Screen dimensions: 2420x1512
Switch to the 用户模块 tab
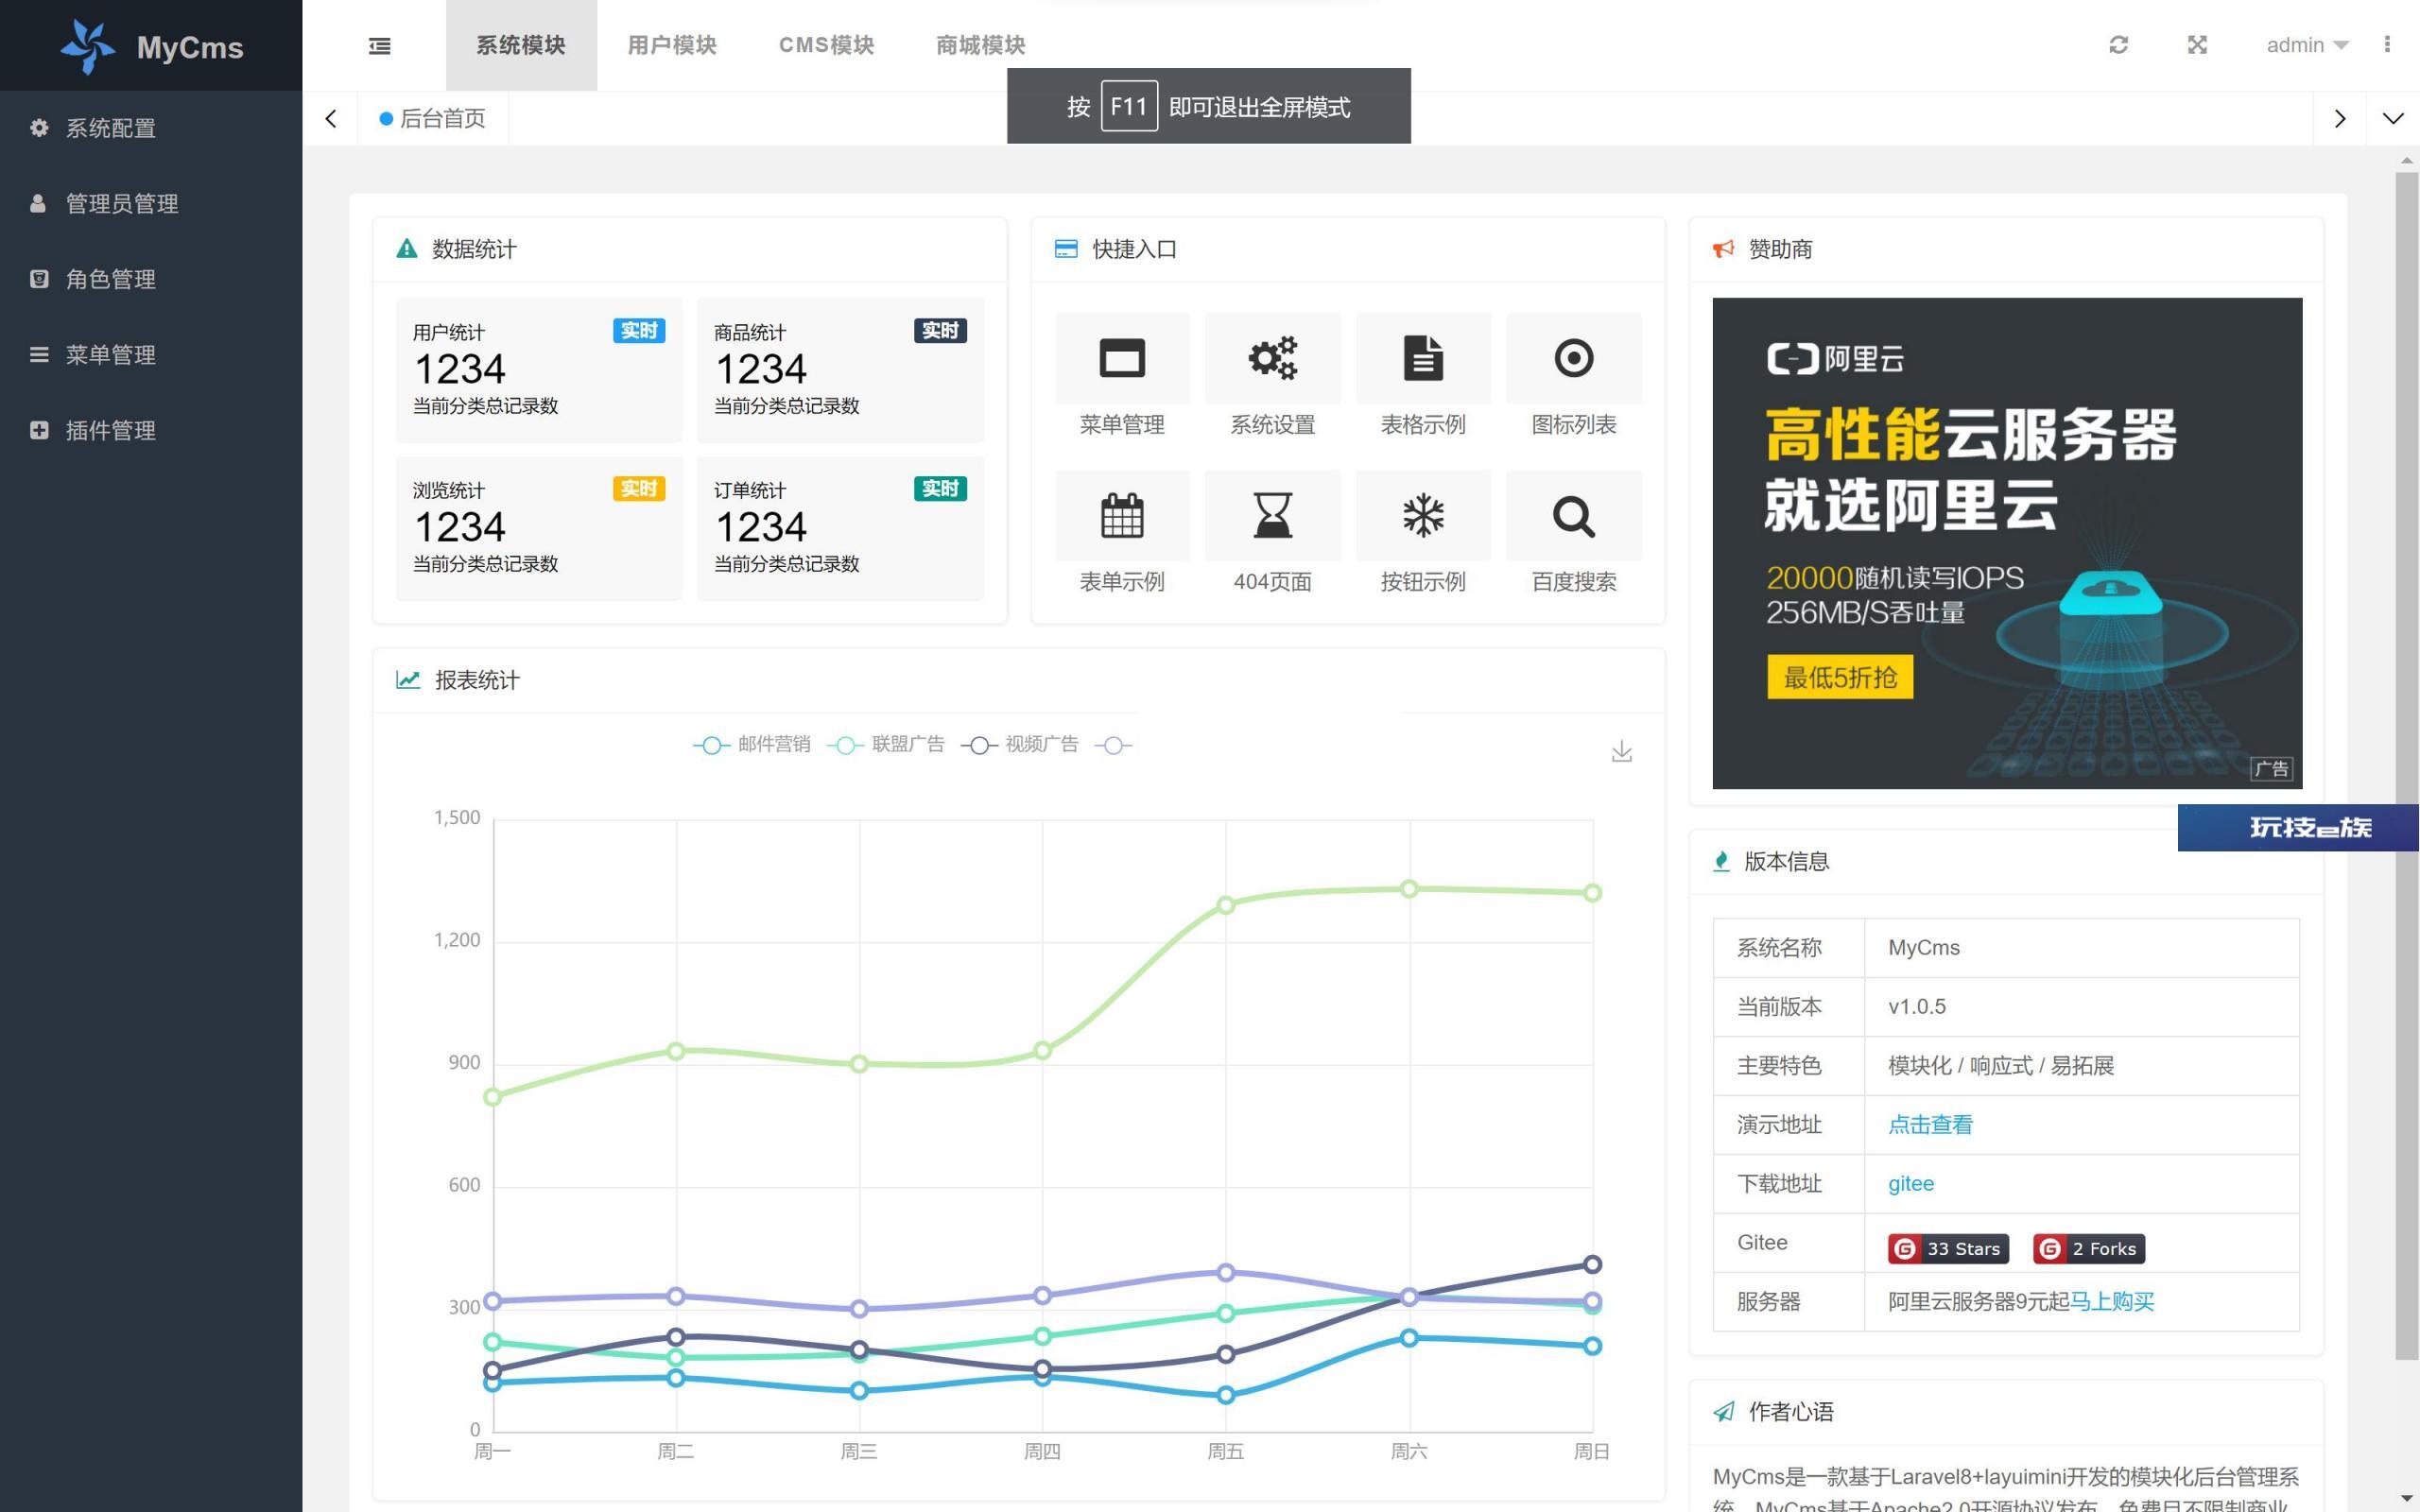pos(672,45)
